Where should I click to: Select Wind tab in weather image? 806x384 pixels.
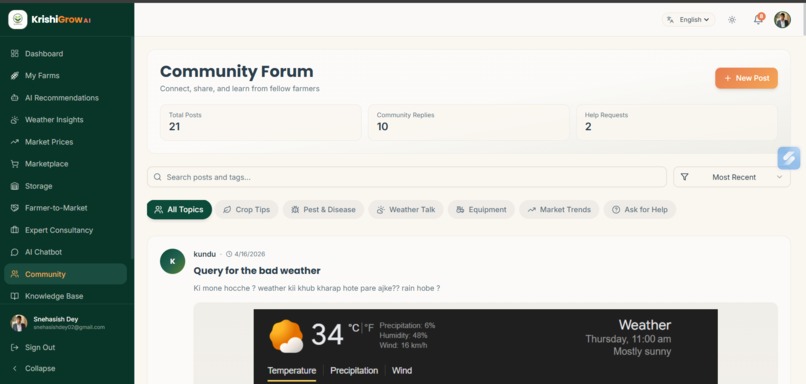click(x=401, y=371)
